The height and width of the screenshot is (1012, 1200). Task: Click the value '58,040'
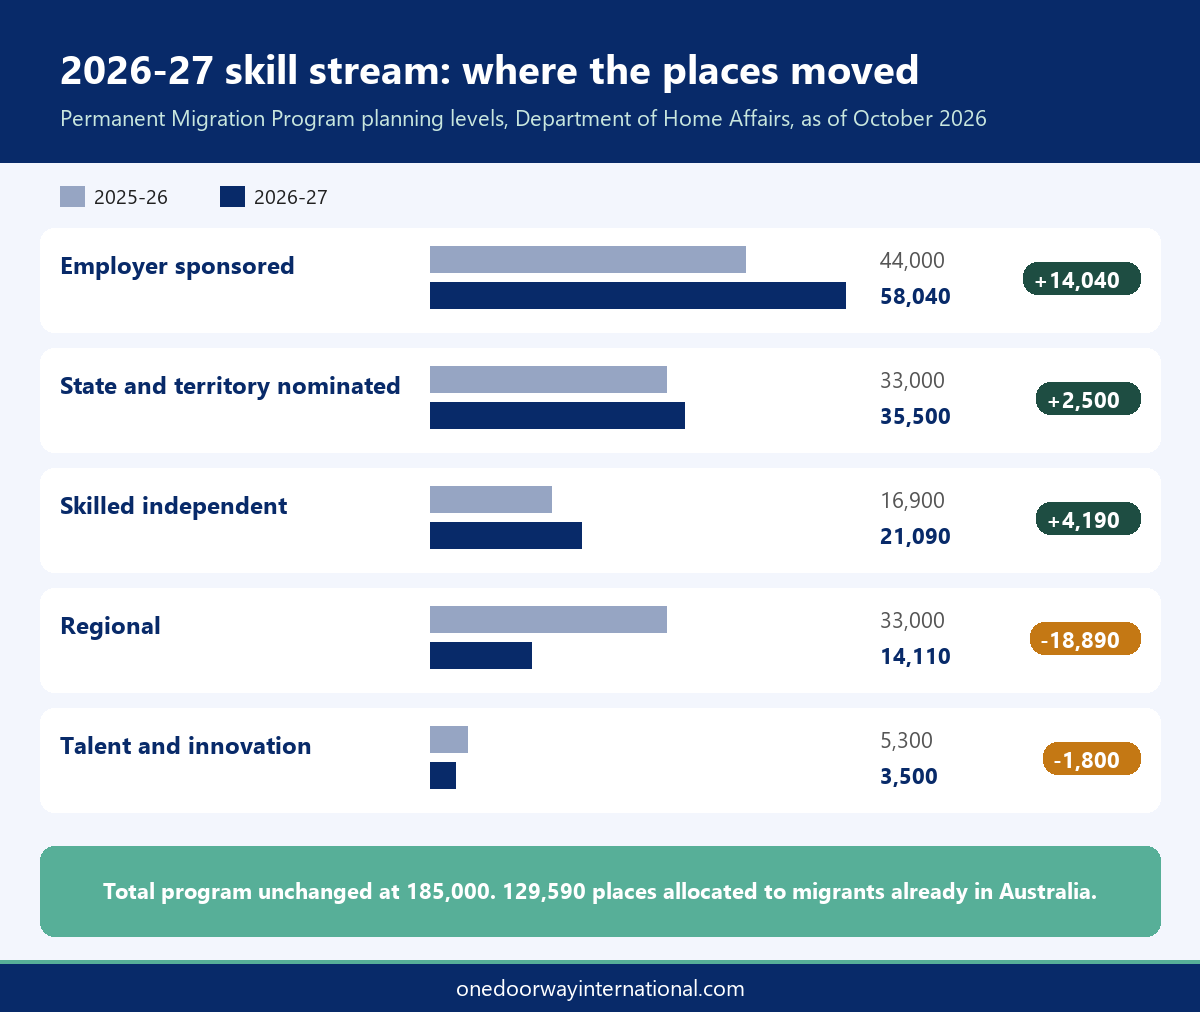(x=915, y=297)
